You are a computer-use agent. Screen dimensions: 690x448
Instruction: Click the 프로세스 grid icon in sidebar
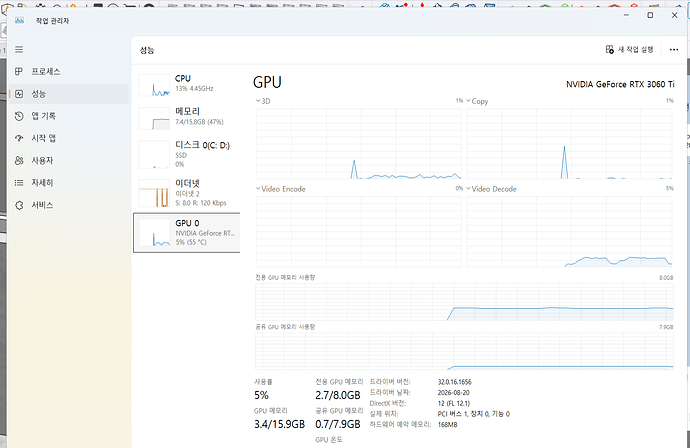[19, 71]
